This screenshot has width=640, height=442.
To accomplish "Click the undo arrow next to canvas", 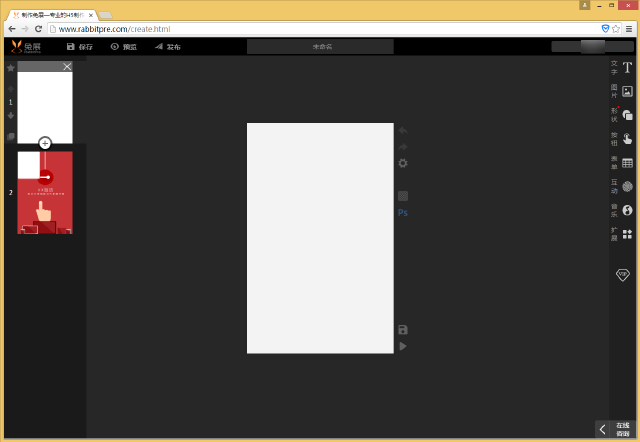I will pyautogui.click(x=403, y=131).
